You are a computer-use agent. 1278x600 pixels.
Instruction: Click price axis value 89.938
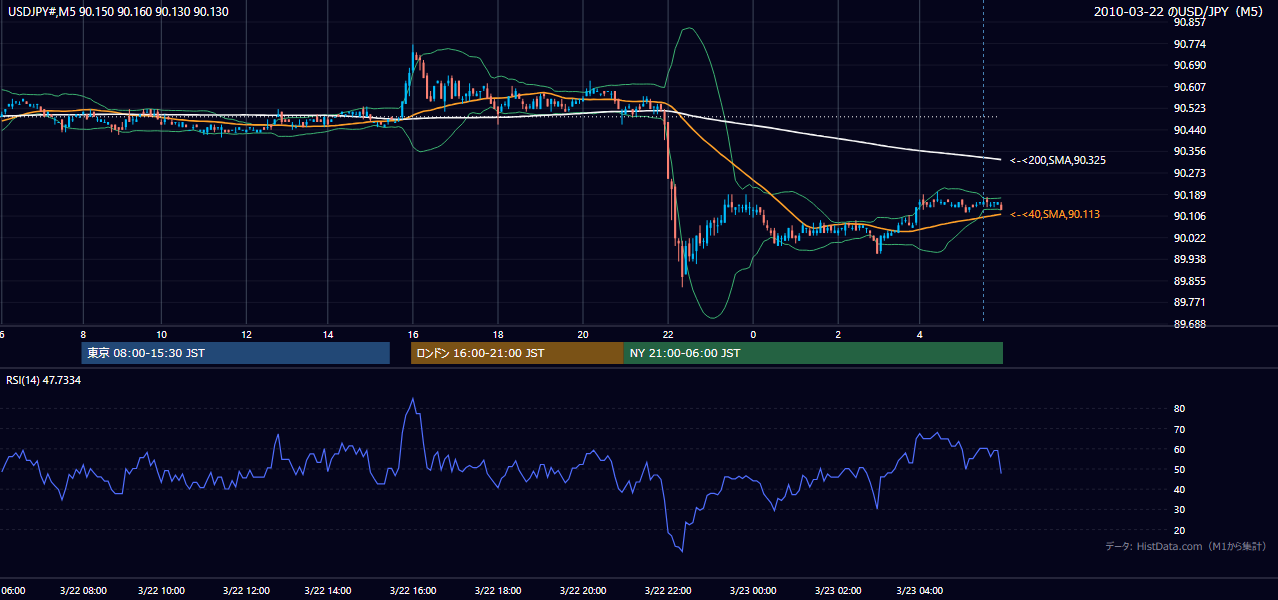(1189, 259)
